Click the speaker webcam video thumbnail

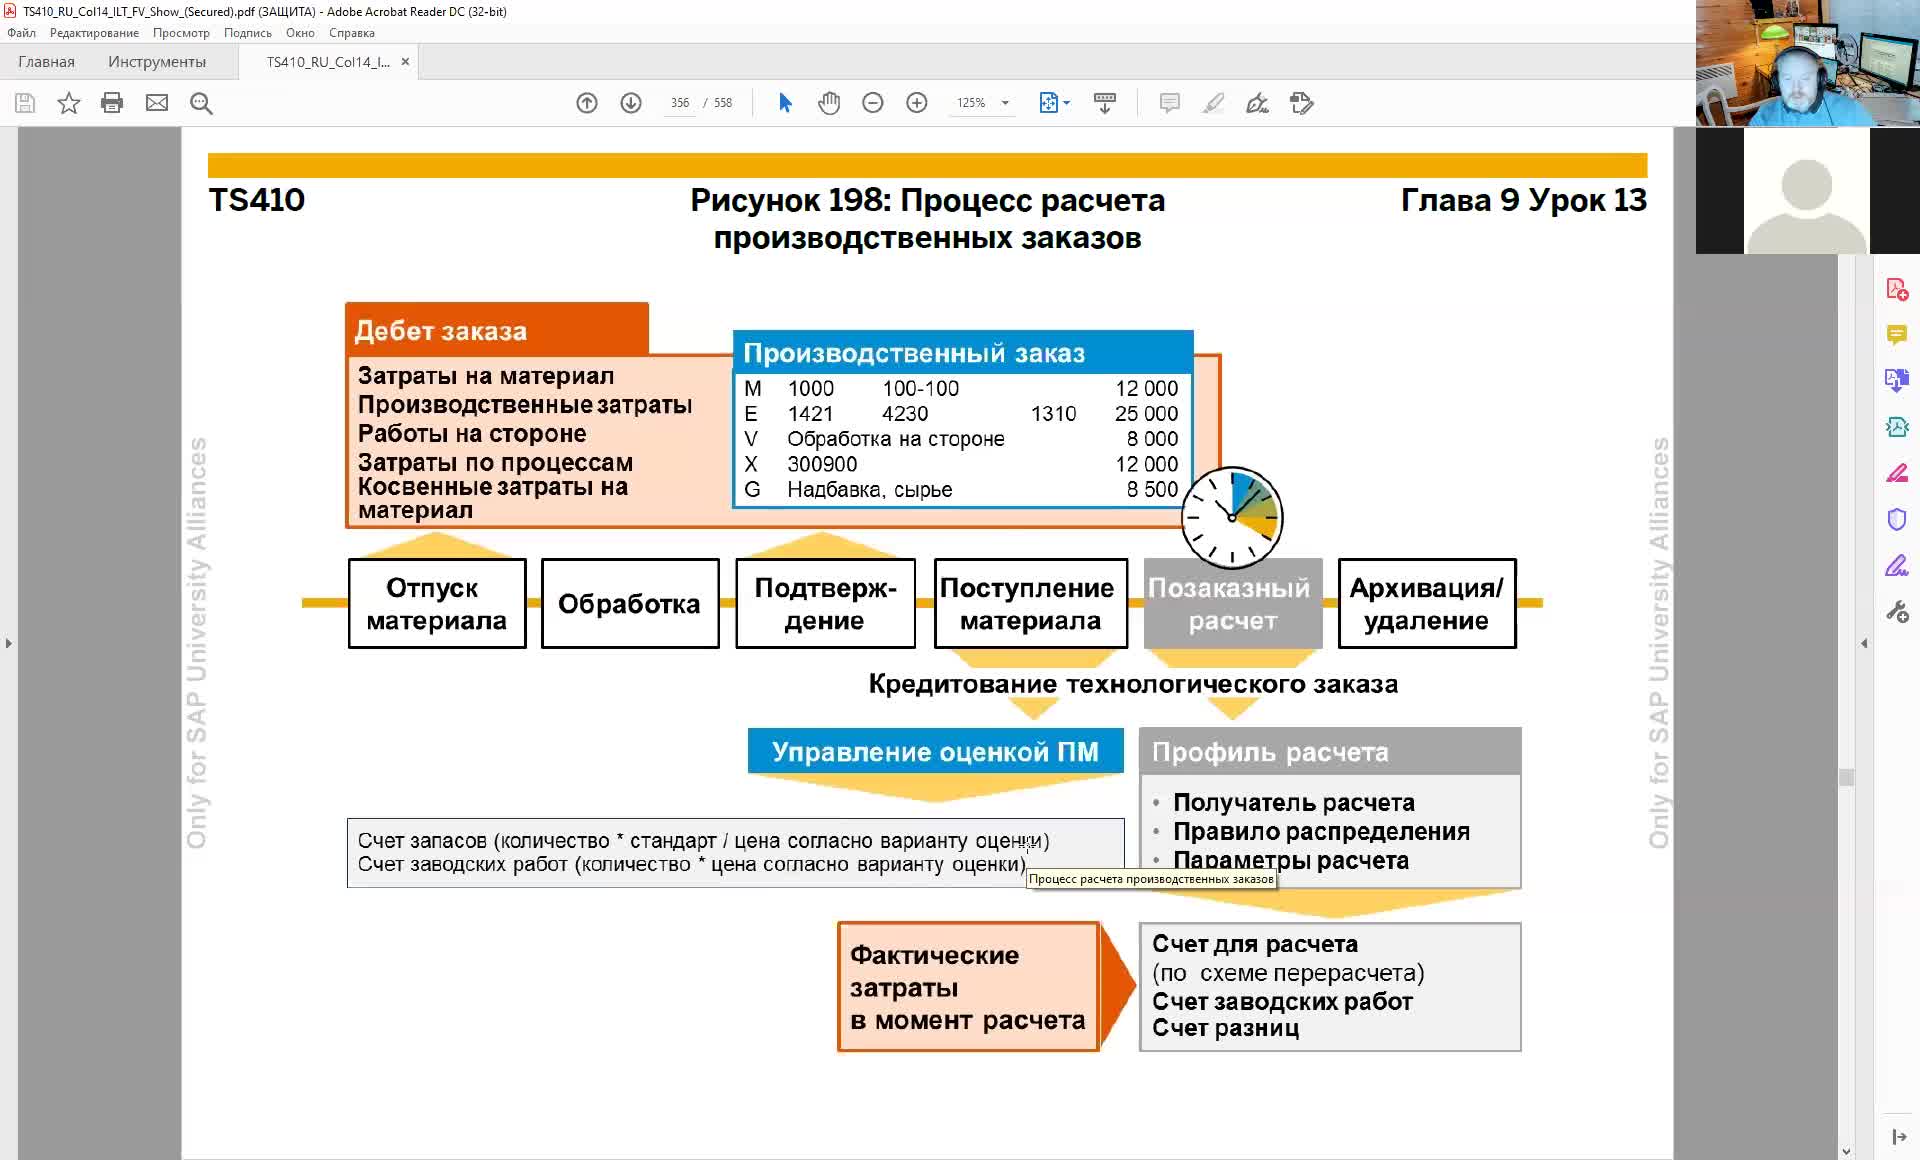[1808, 63]
